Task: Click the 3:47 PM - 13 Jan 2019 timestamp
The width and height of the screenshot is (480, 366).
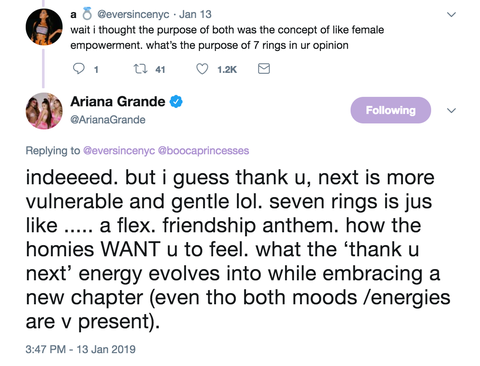Action: [81, 349]
